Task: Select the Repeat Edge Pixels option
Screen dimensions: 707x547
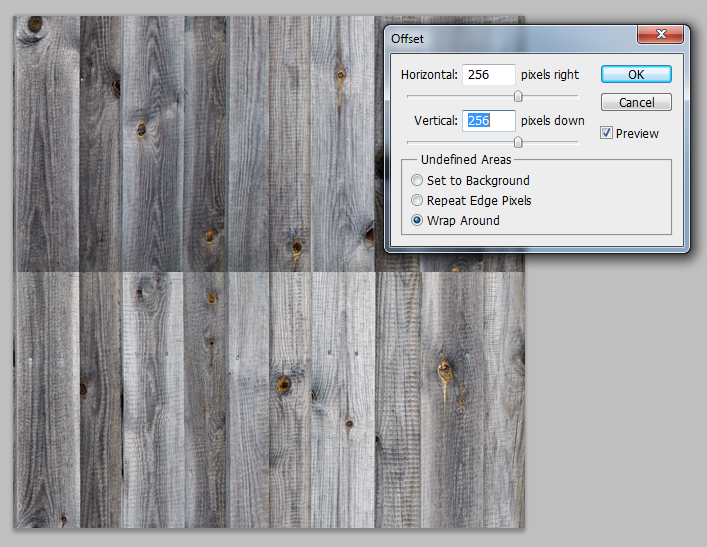Action: [417, 200]
